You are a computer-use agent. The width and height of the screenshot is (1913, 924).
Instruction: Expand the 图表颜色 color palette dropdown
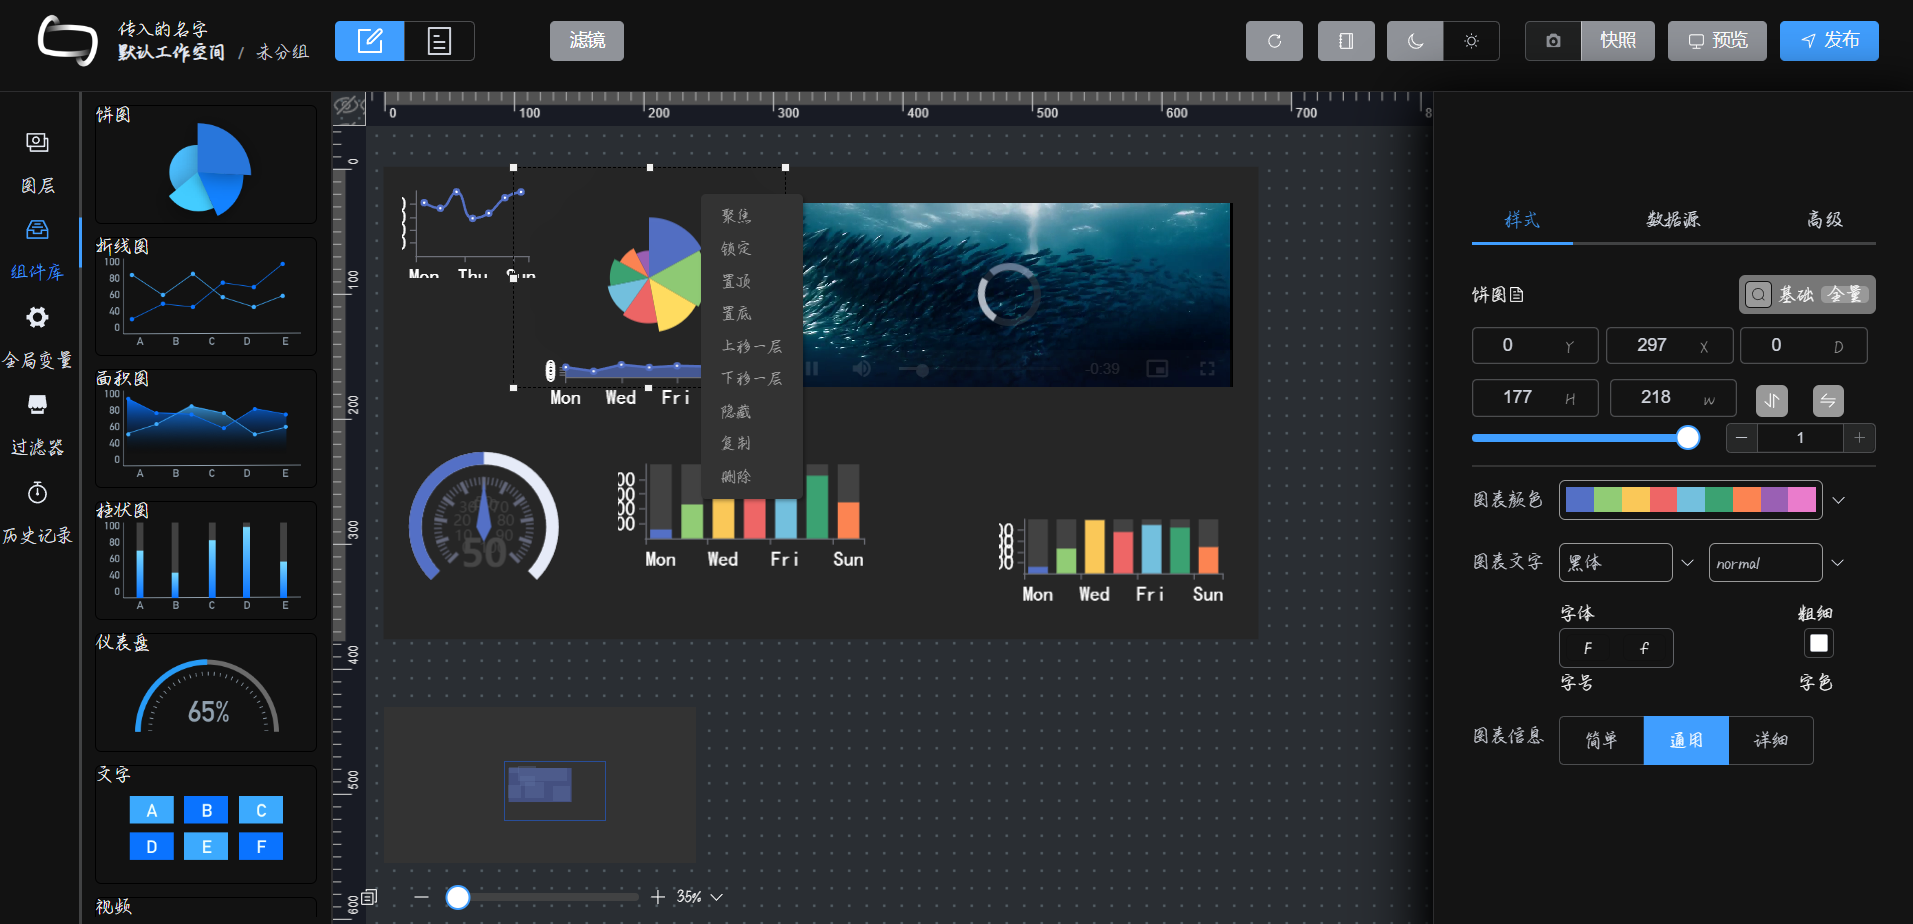(1838, 500)
